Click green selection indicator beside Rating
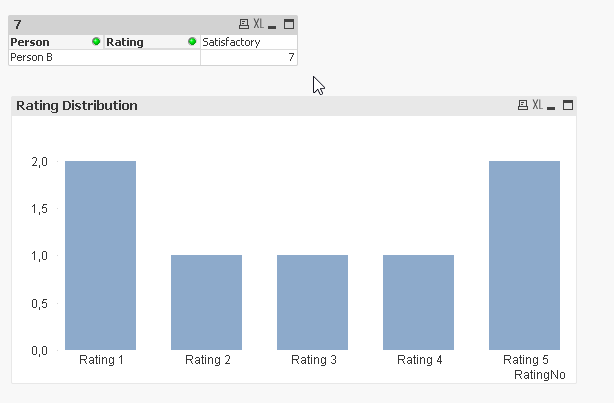Image resolution: width=614 pixels, height=403 pixels. [192, 42]
